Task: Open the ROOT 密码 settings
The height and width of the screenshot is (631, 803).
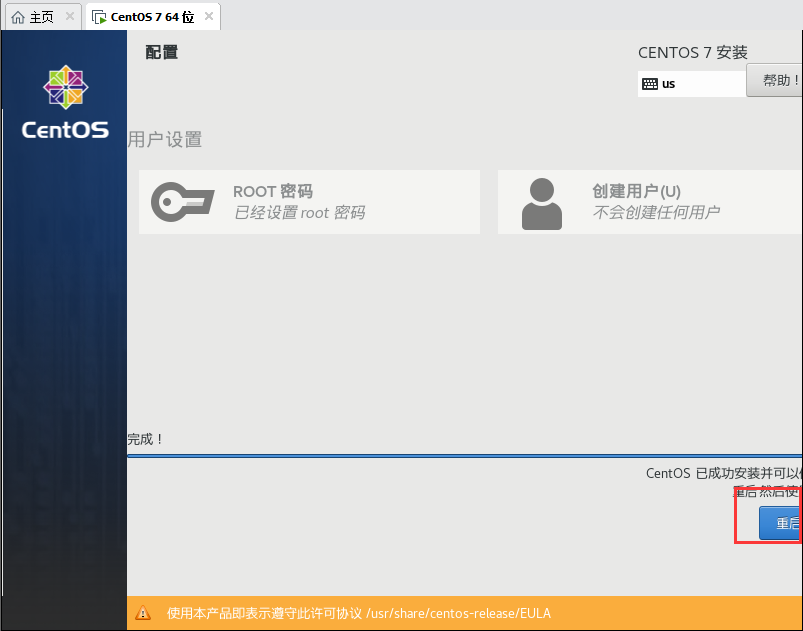Action: pos(309,202)
